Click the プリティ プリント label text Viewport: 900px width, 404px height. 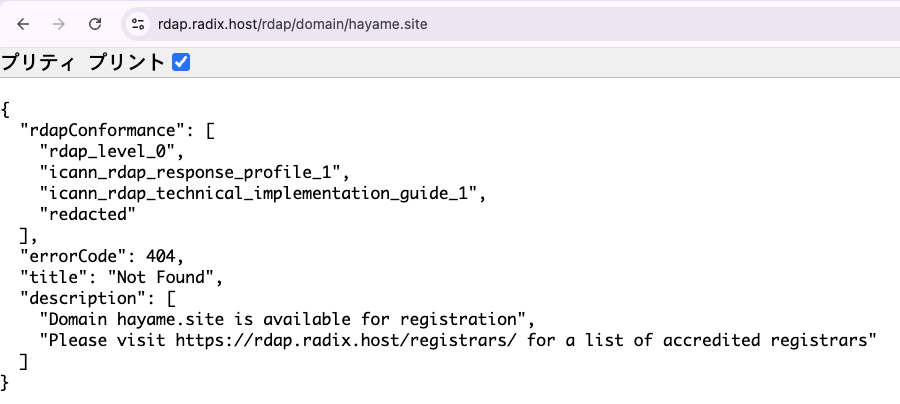[83, 62]
